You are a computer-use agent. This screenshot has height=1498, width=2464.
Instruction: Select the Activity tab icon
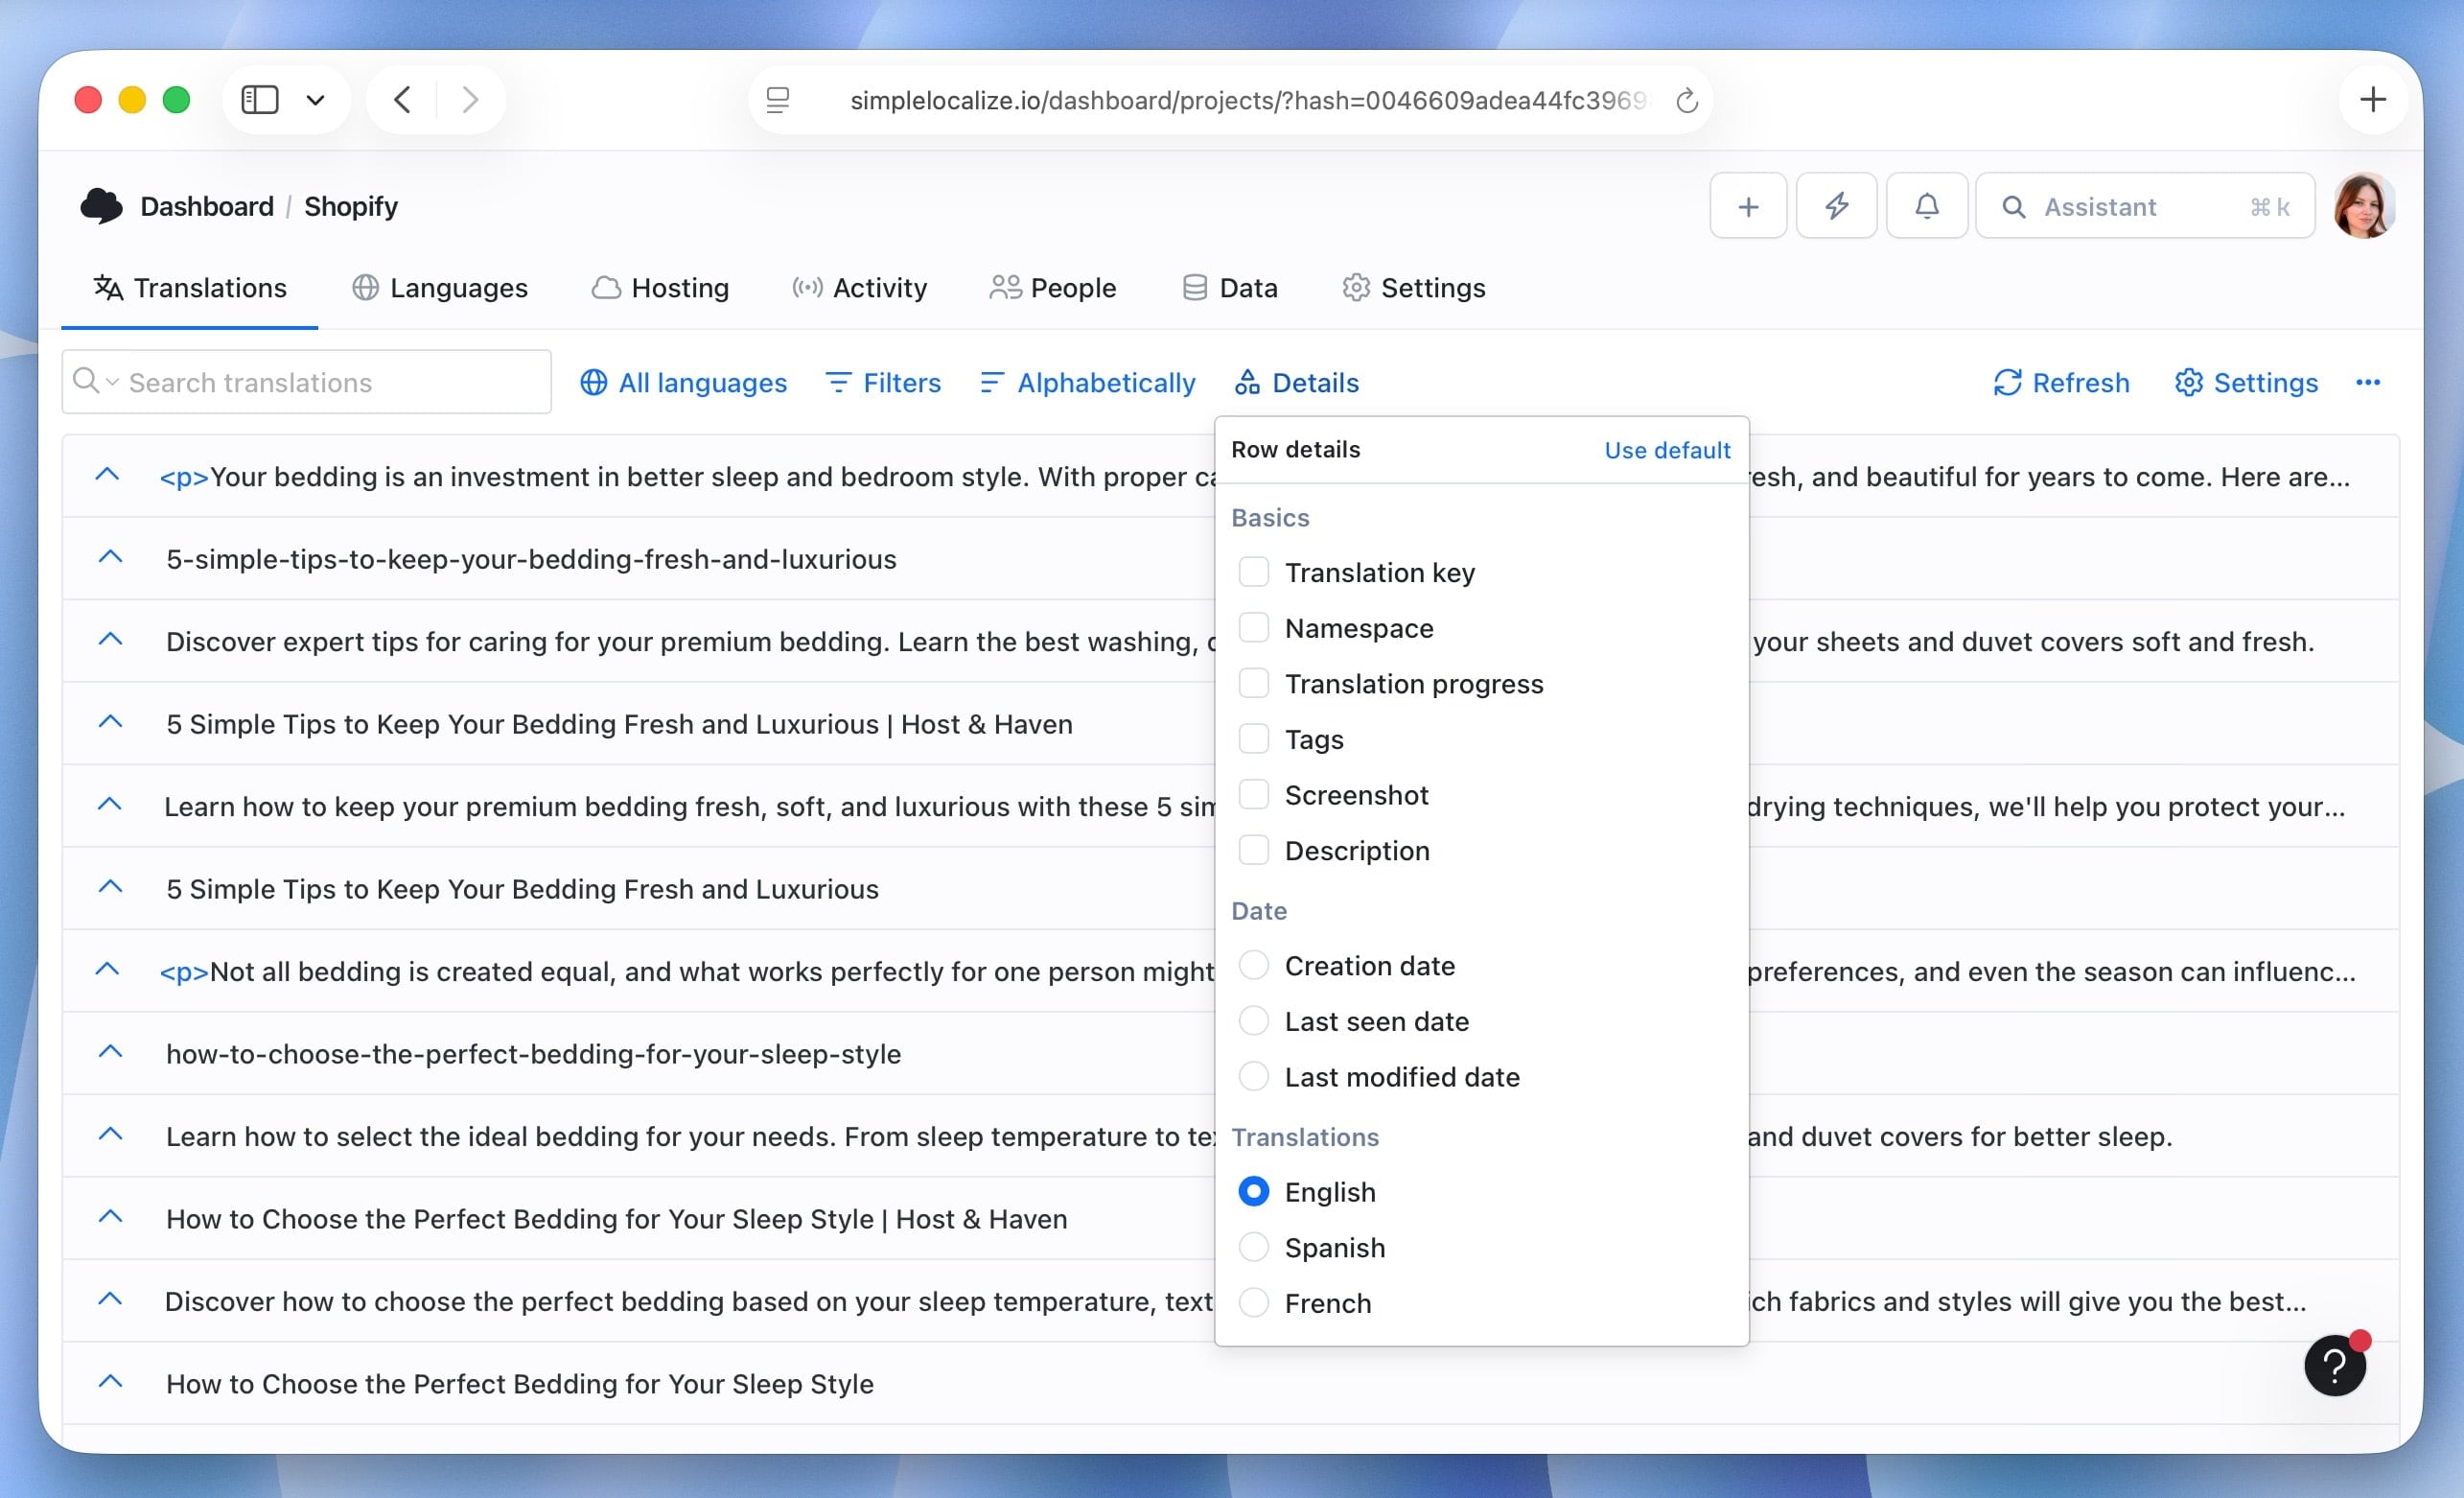806,287
